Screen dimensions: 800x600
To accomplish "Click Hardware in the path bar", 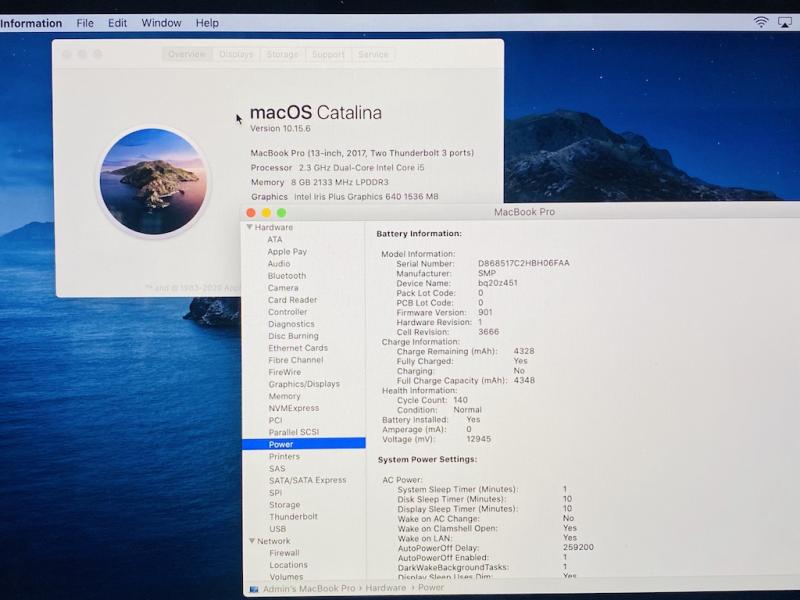I will click(386, 588).
